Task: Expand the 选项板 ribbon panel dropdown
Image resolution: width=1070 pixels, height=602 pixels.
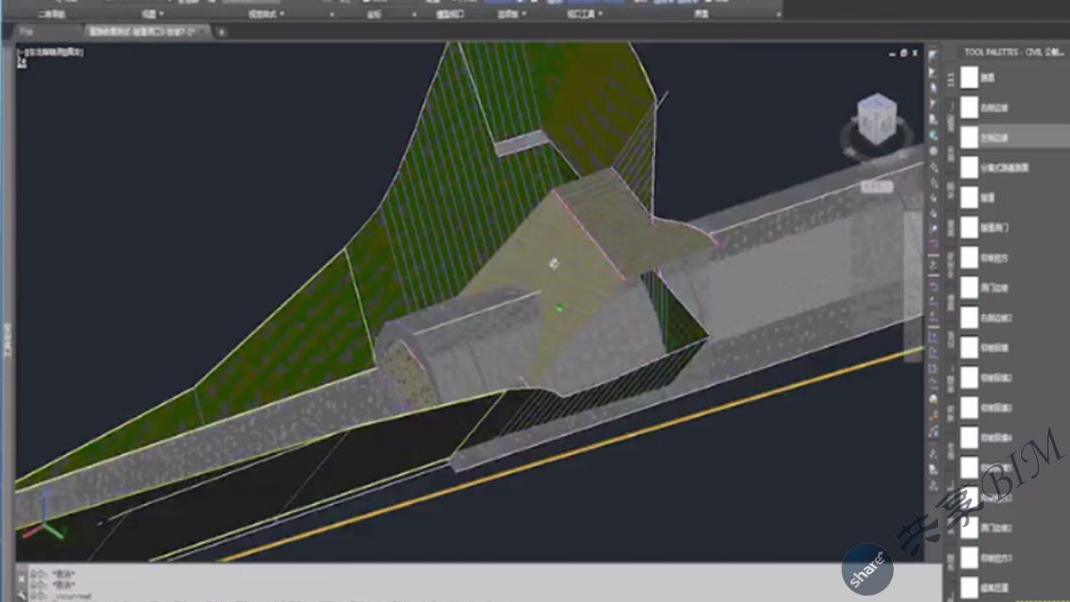Action: pos(512,14)
